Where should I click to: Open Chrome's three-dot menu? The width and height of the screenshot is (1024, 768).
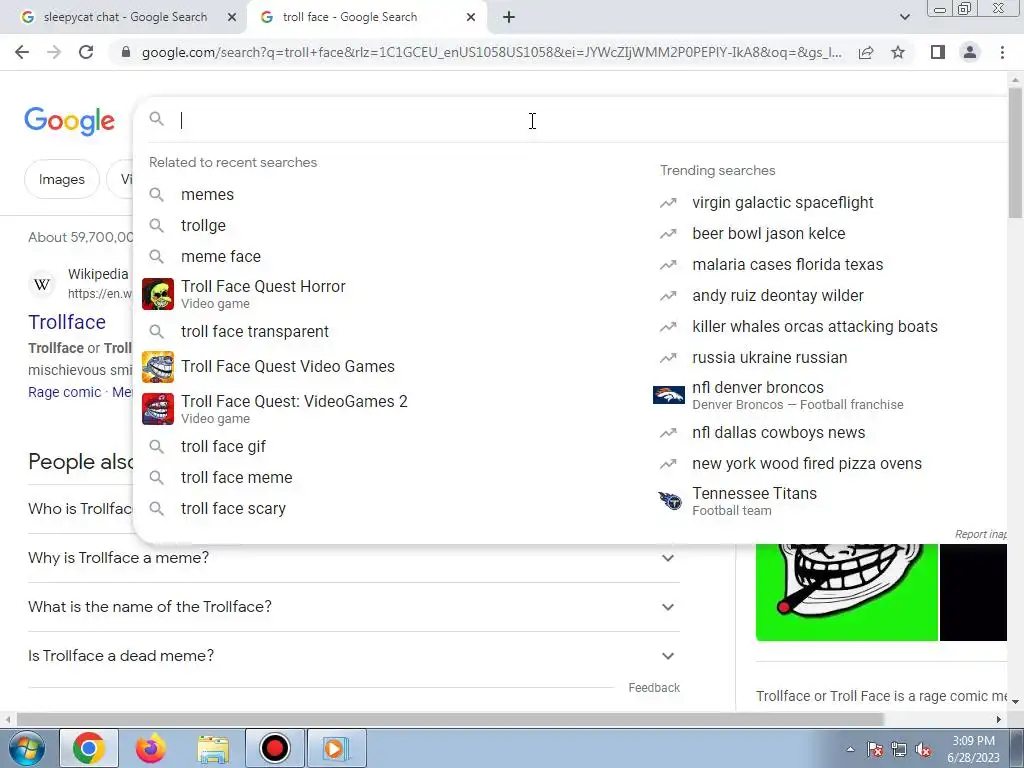1002,52
